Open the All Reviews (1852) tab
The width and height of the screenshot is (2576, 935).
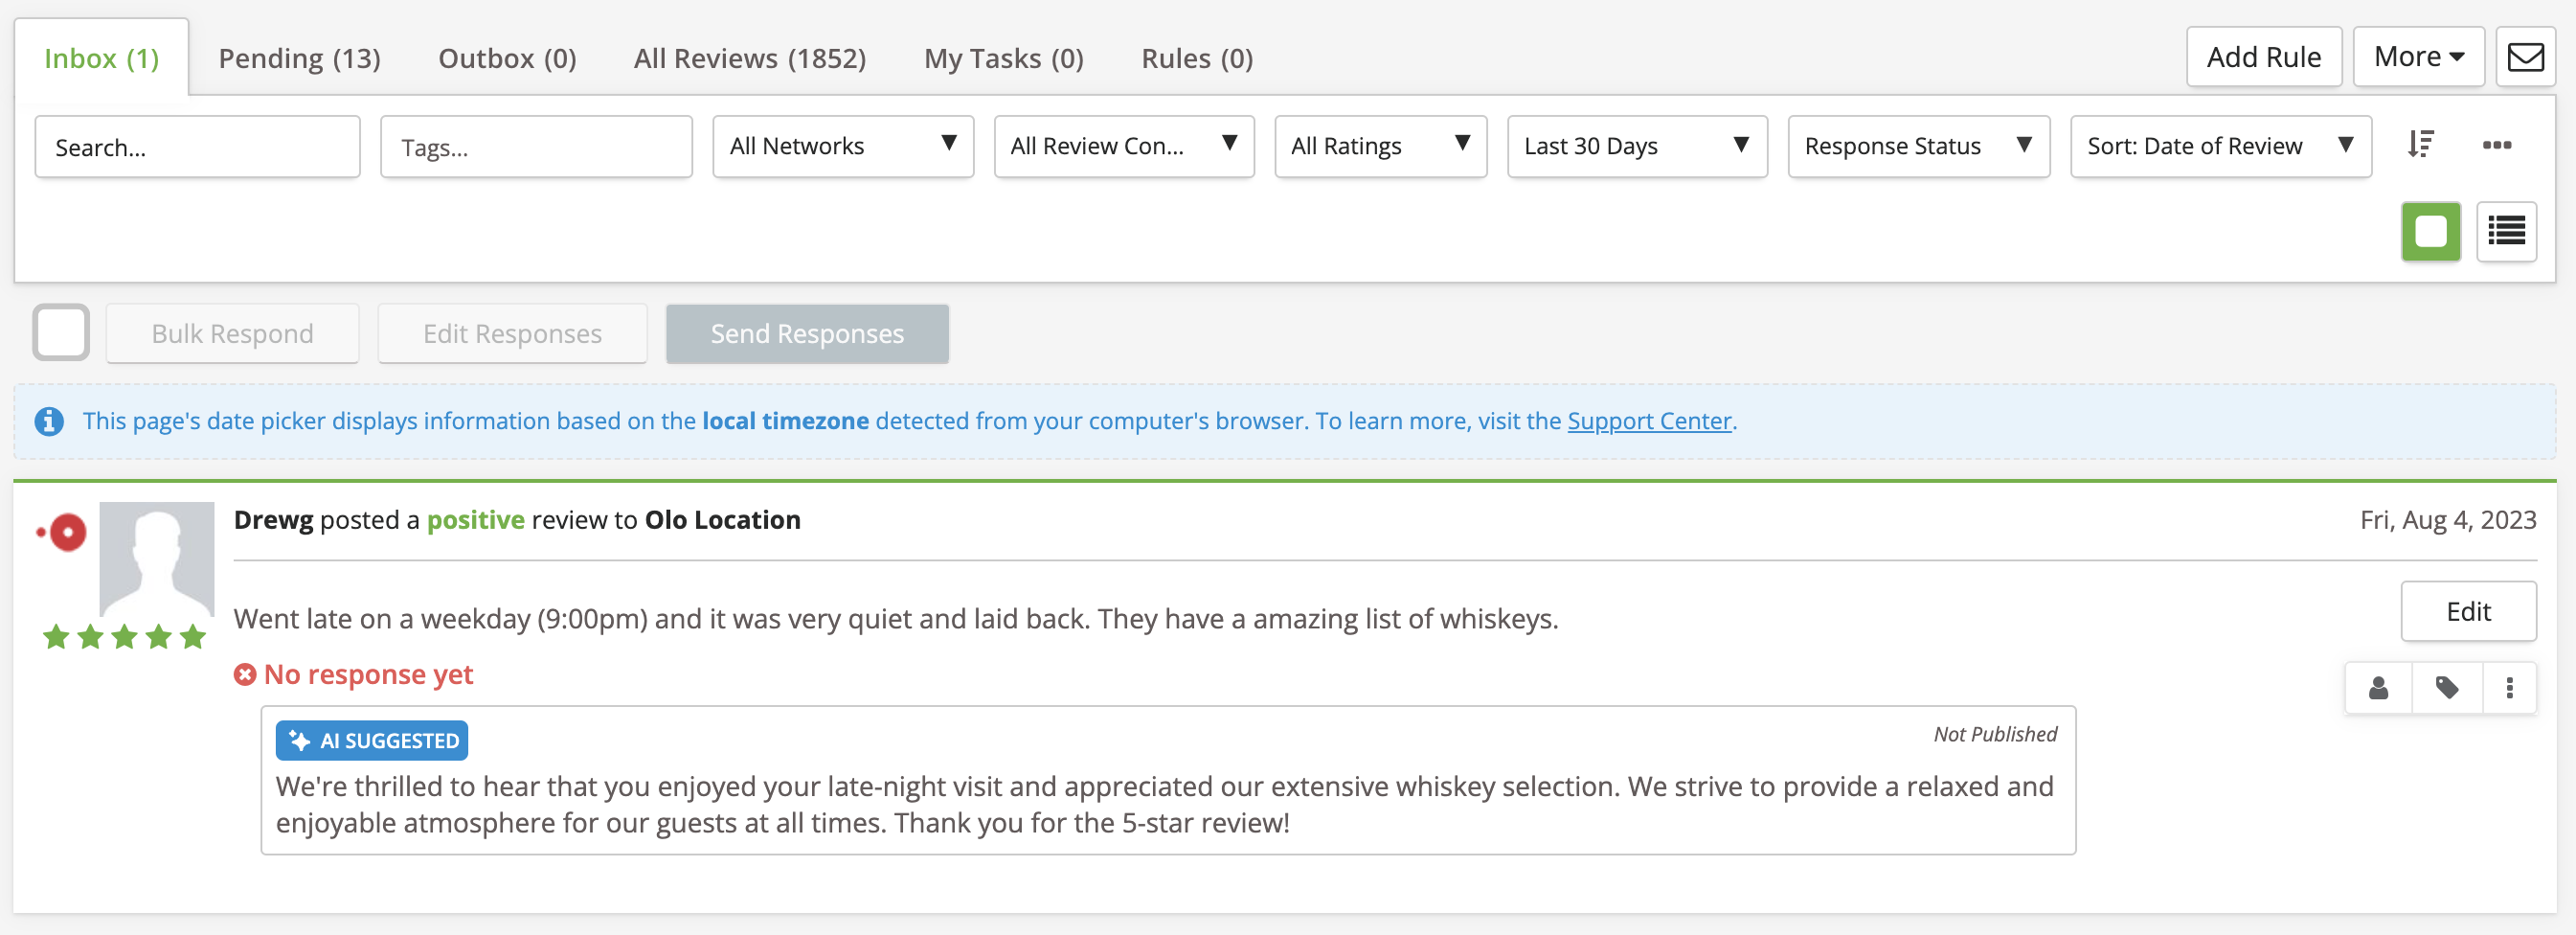coord(750,58)
